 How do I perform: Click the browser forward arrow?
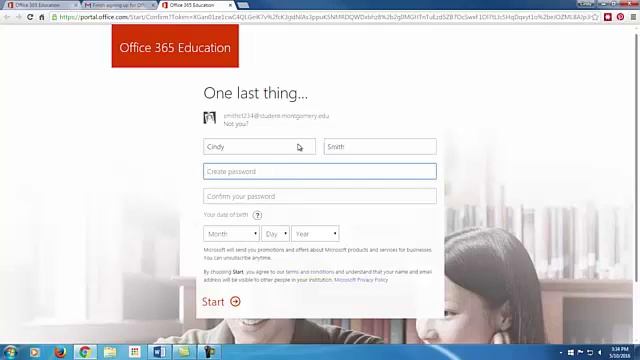[x=18, y=17]
